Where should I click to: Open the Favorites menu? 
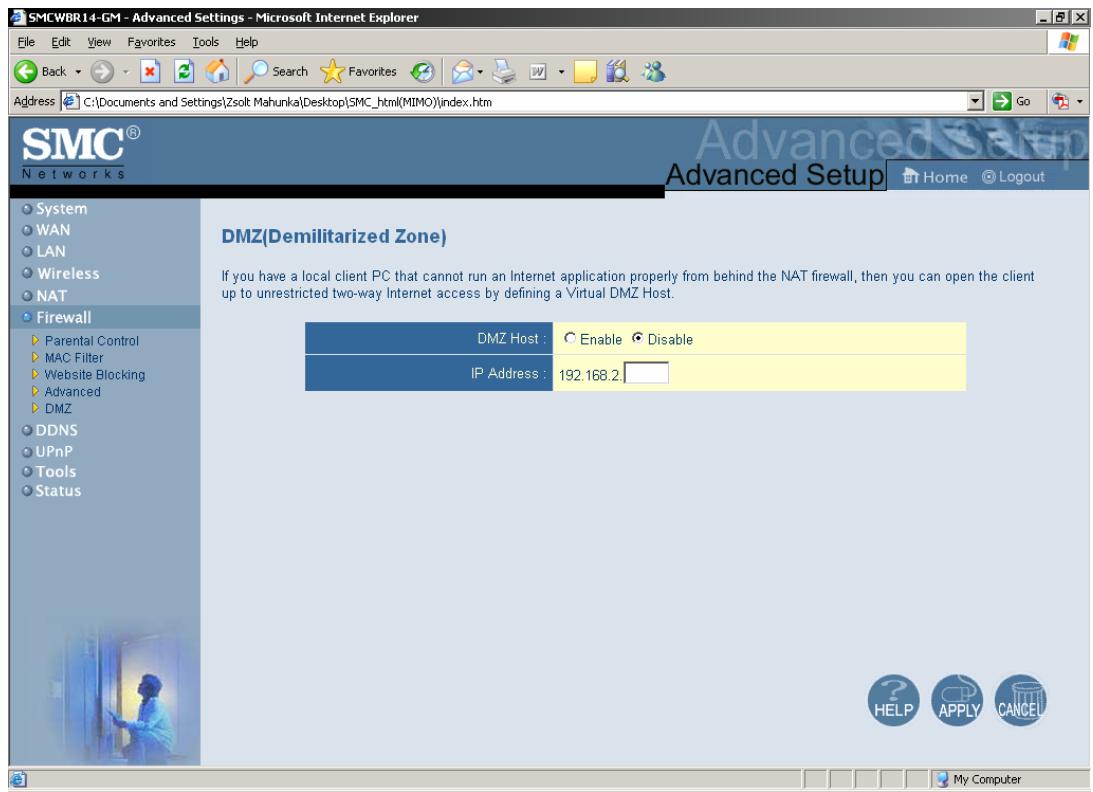[x=151, y=42]
